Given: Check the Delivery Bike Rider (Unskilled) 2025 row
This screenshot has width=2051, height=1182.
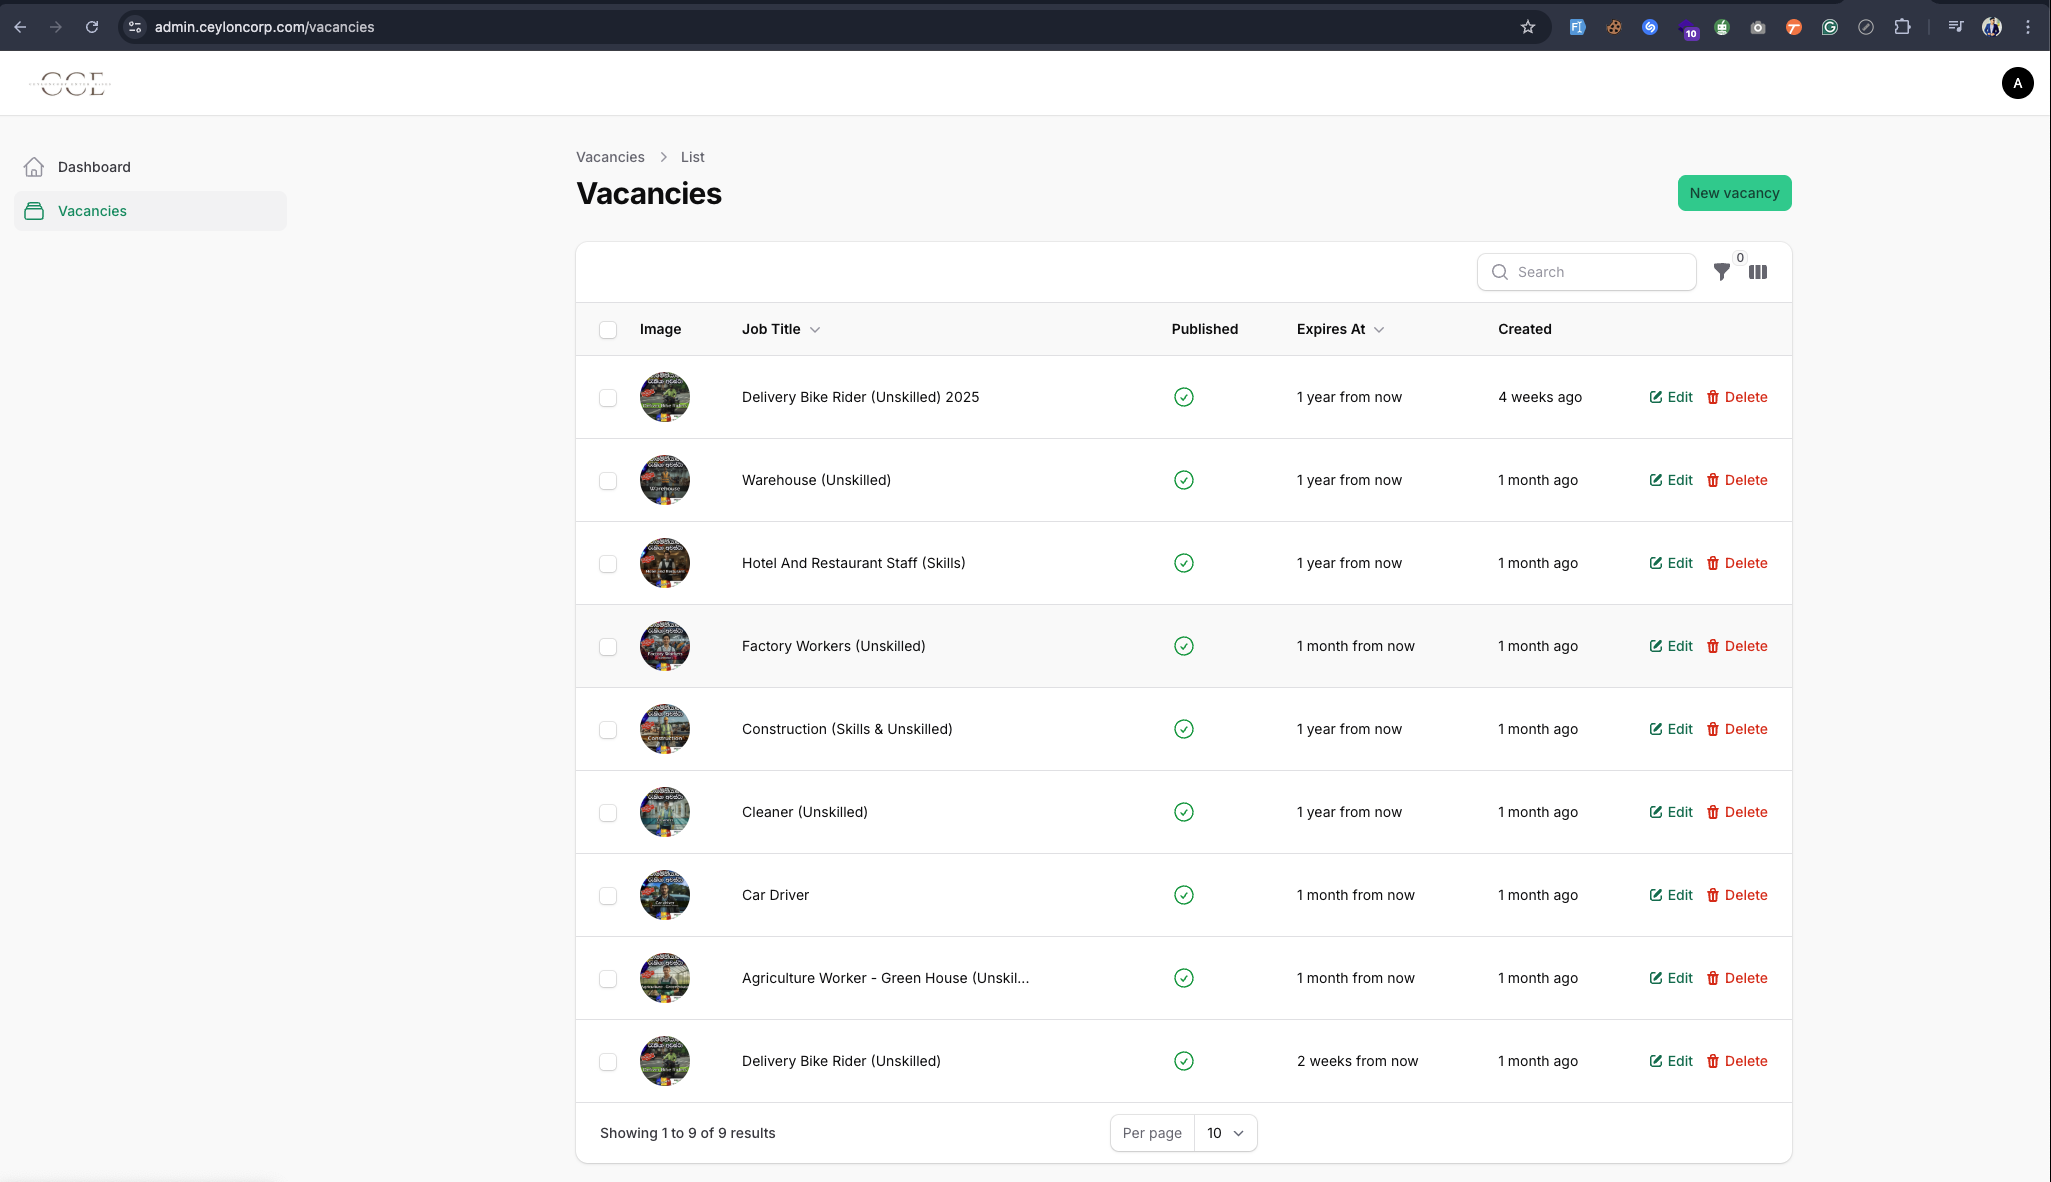Looking at the screenshot, I should [x=608, y=398].
